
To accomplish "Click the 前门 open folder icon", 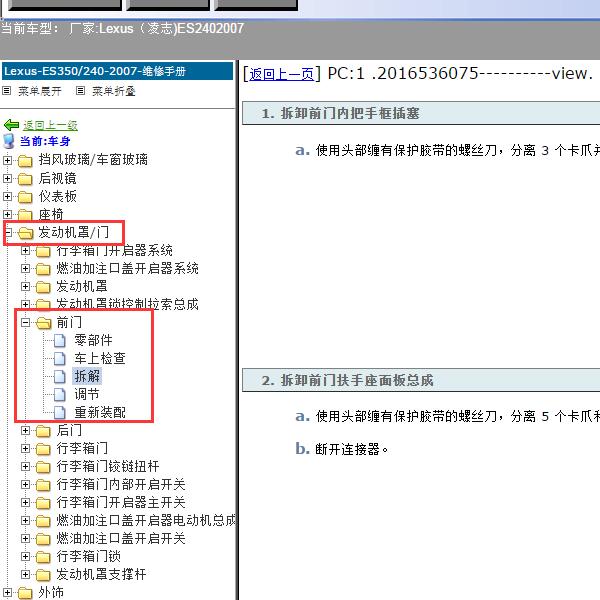I will [x=44, y=323].
